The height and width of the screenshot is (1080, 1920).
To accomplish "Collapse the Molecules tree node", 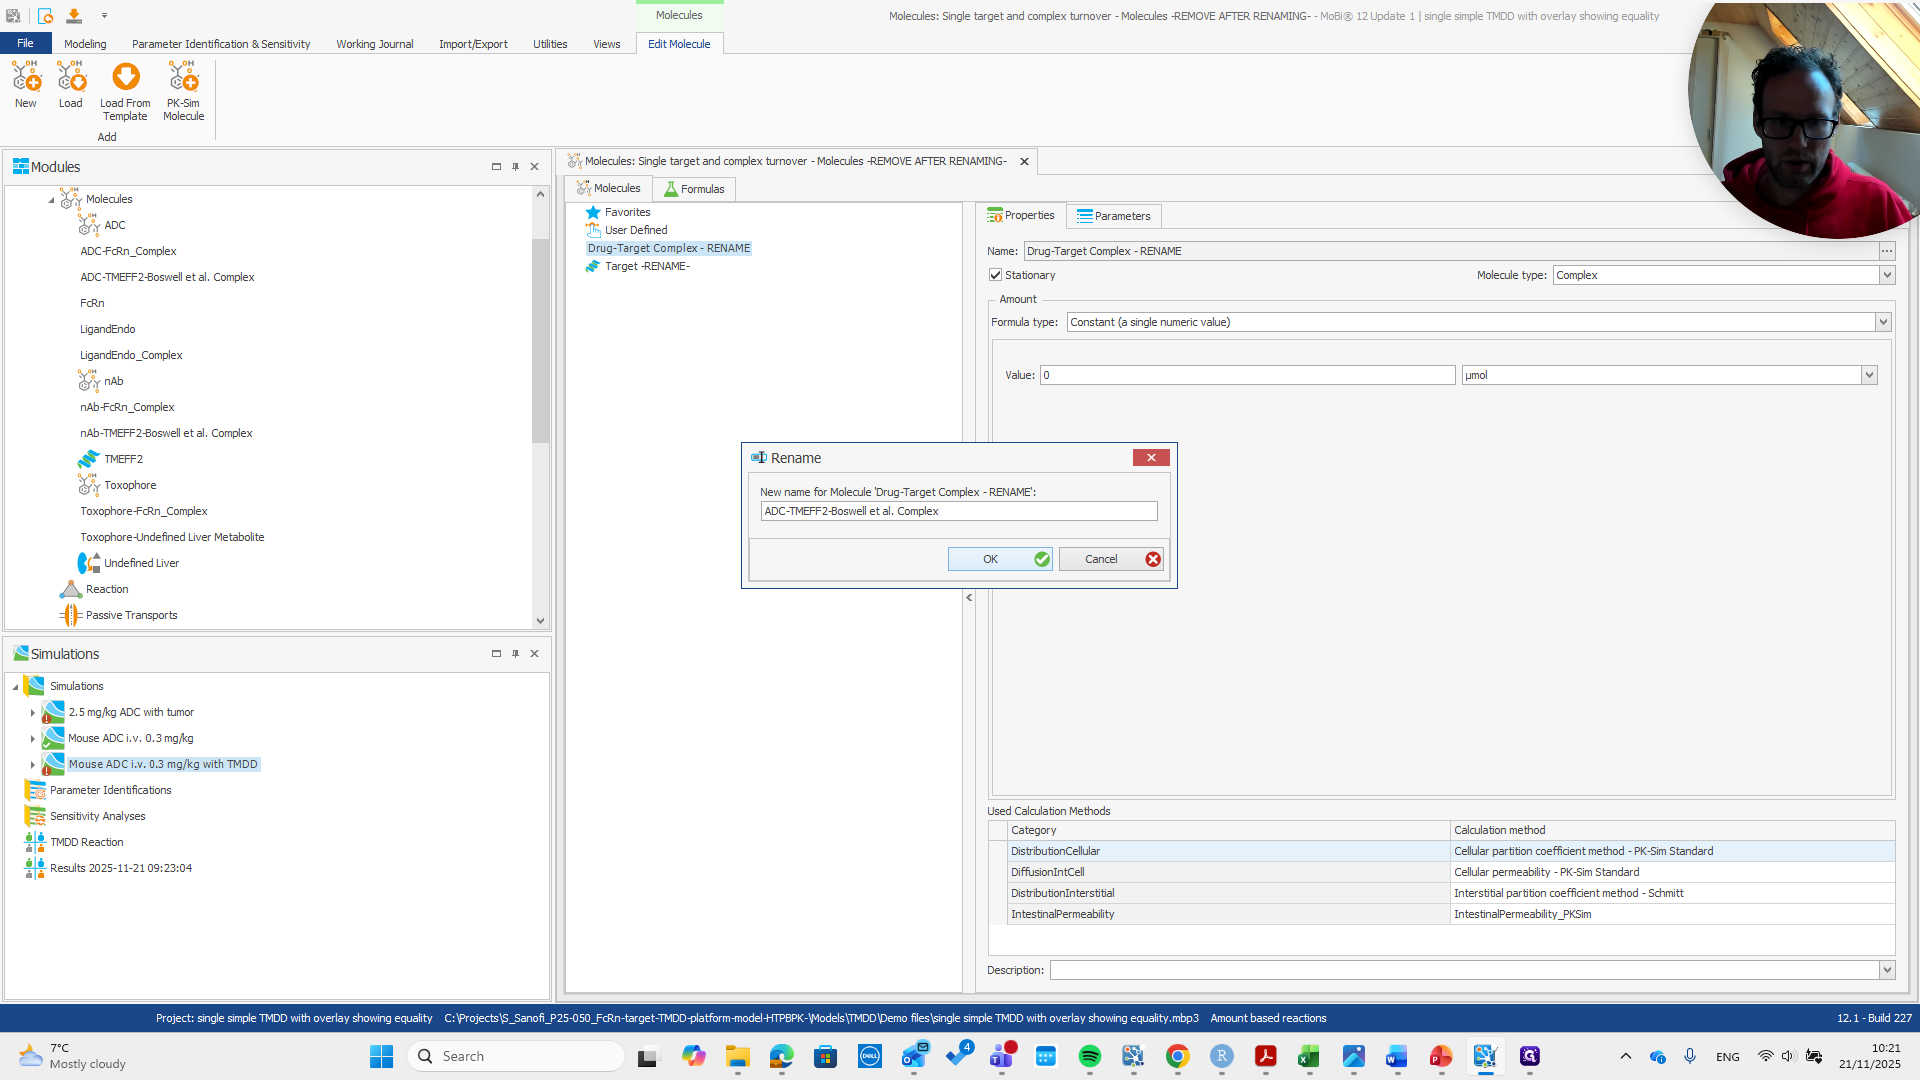I will point(52,200).
